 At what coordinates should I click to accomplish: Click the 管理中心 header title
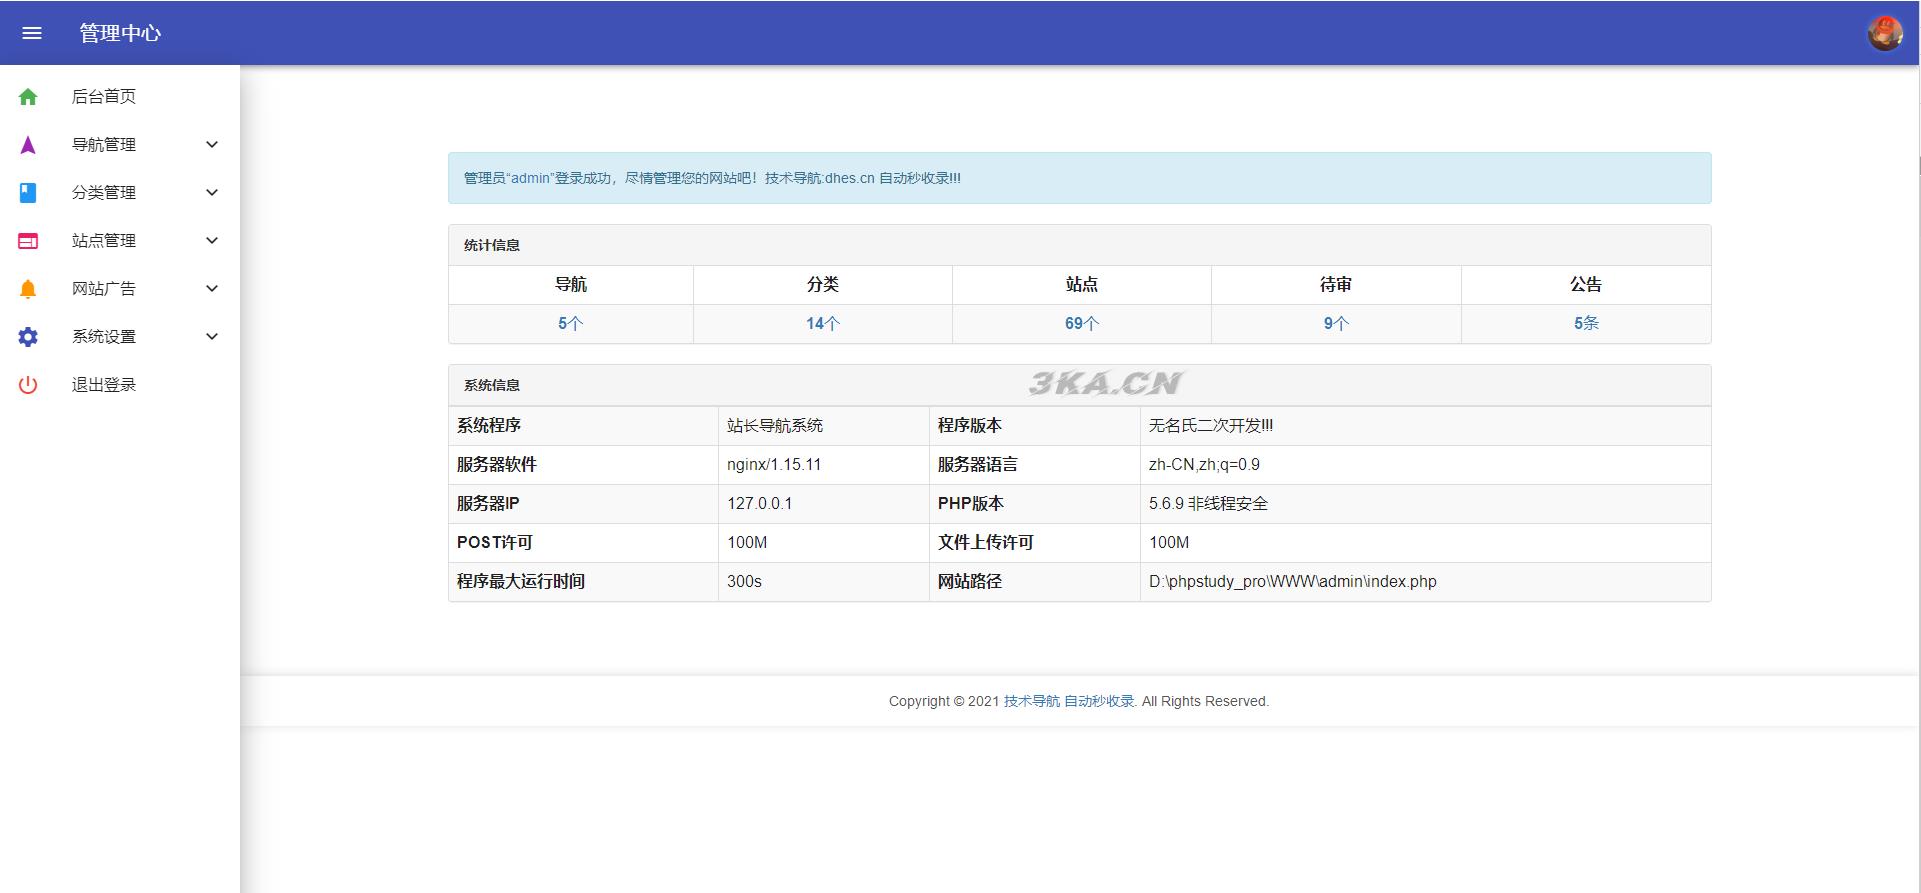tap(120, 33)
